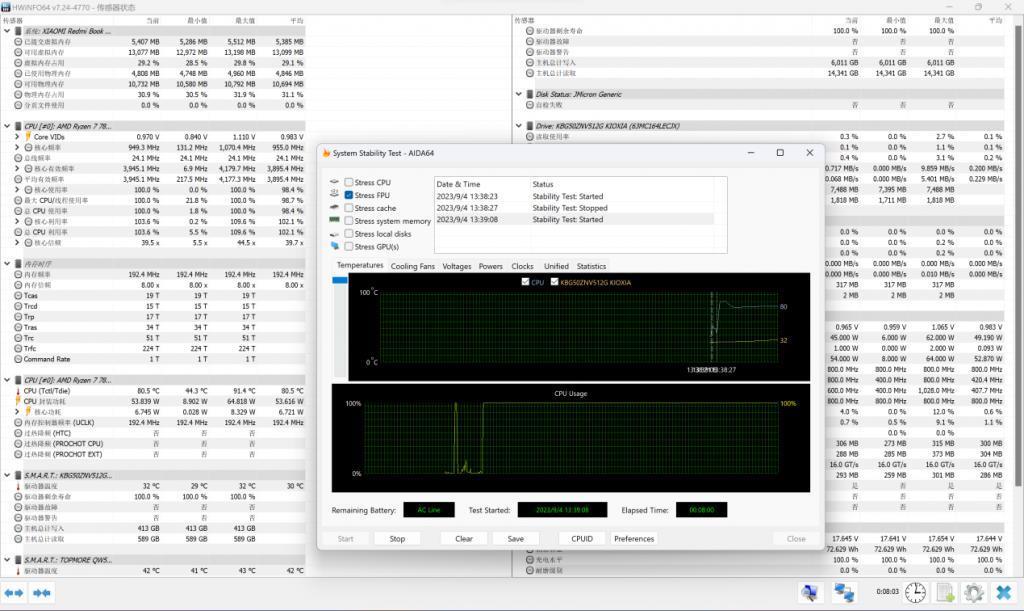This screenshot has width=1024, height=611.
Task: Click the drive icon of S.M.A.R.T.: TOPMORE group
Action: [18, 560]
